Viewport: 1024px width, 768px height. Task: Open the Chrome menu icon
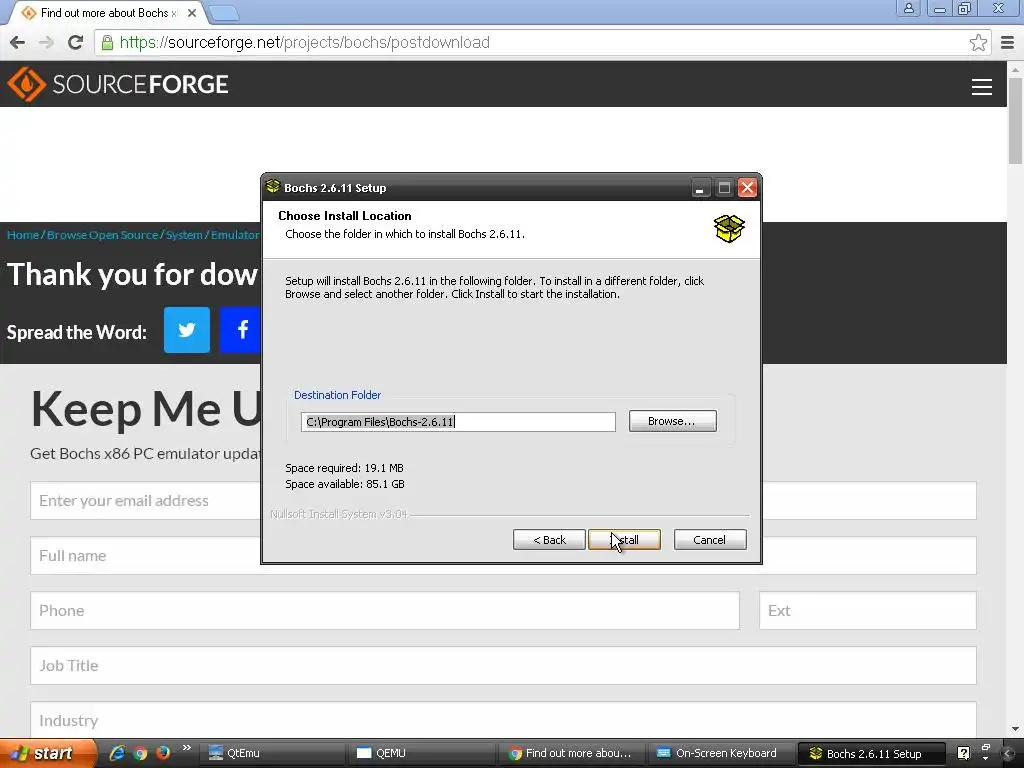(1008, 42)
